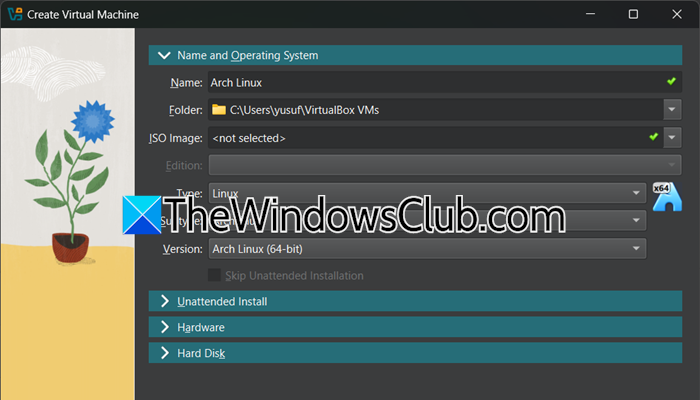This screenshot has height=400, width=700.
Task: Open the Type dropdown set to Linux
Action: [427, 193]
